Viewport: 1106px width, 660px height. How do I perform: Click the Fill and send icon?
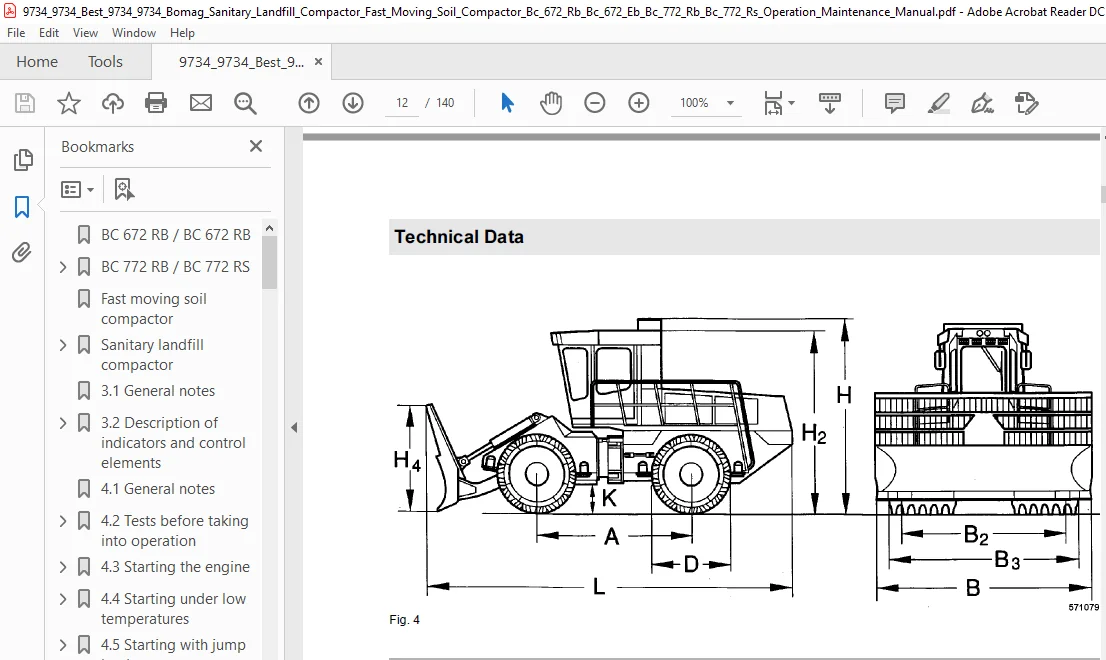[x=1026, y=103]
